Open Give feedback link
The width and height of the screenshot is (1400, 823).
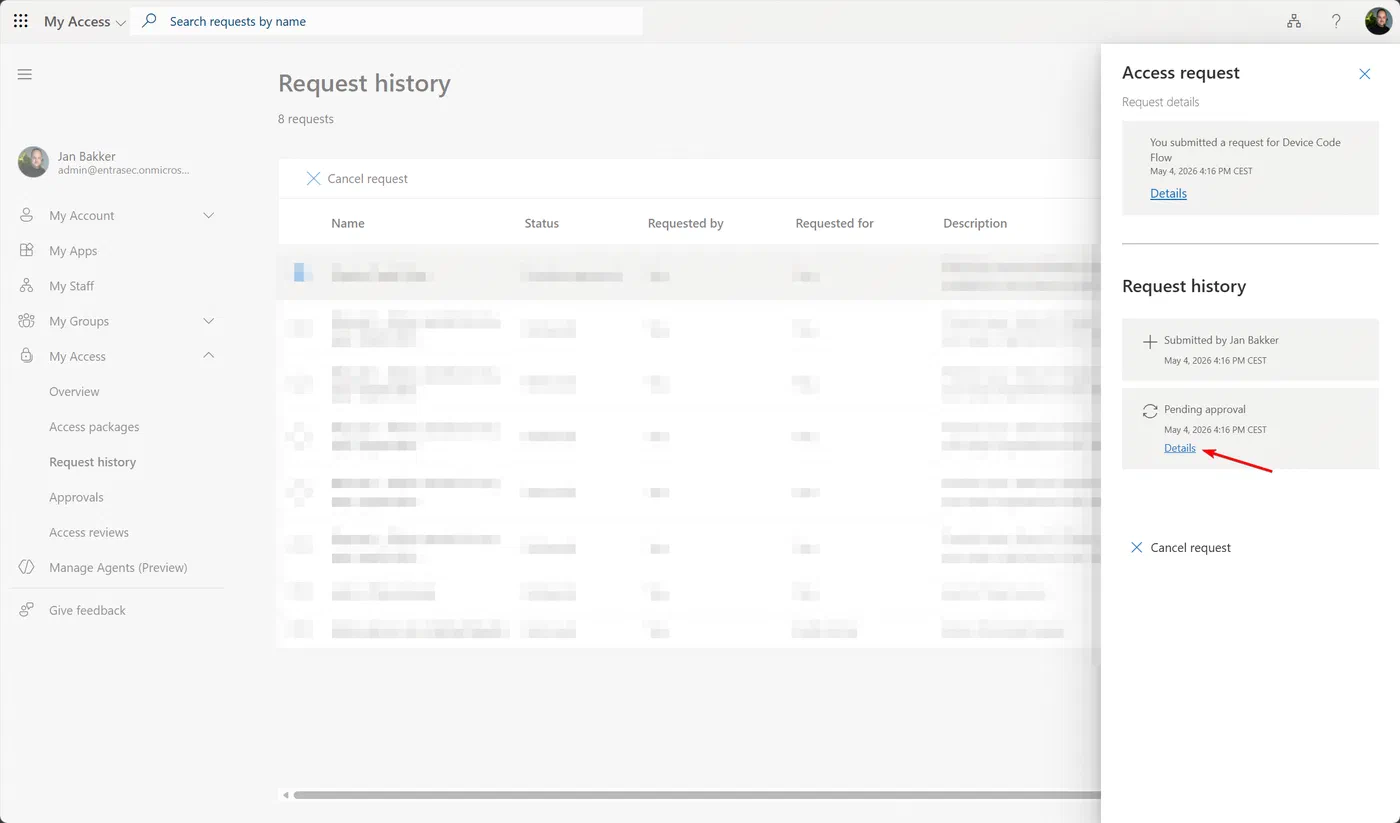[x=87, y=610]
